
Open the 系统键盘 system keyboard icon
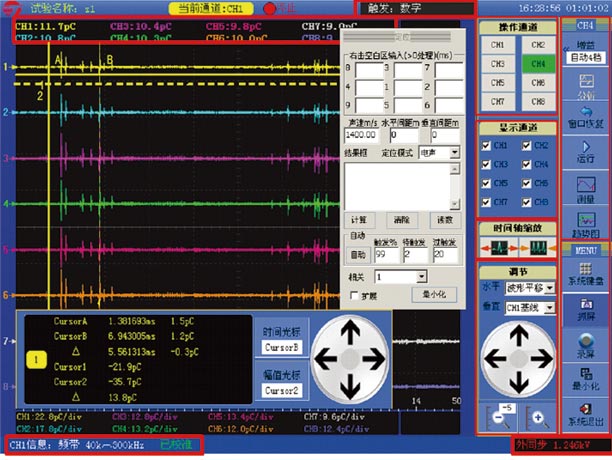585,271
